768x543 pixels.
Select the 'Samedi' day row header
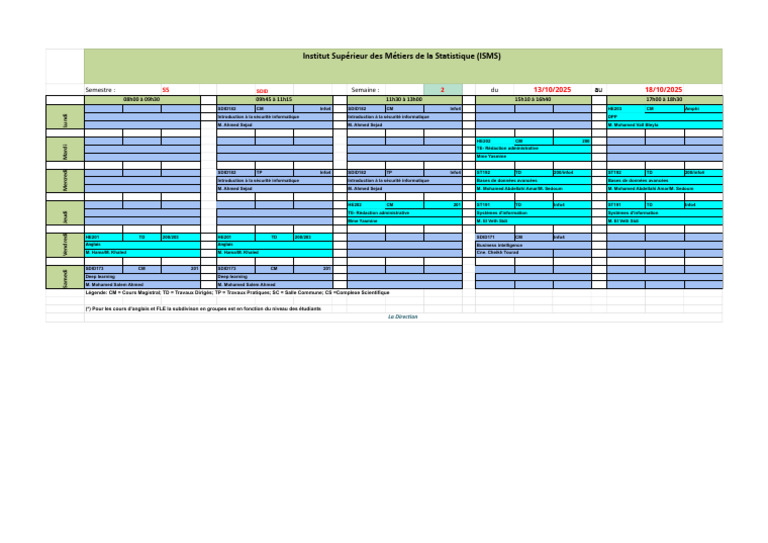click(x=65, y=277)
